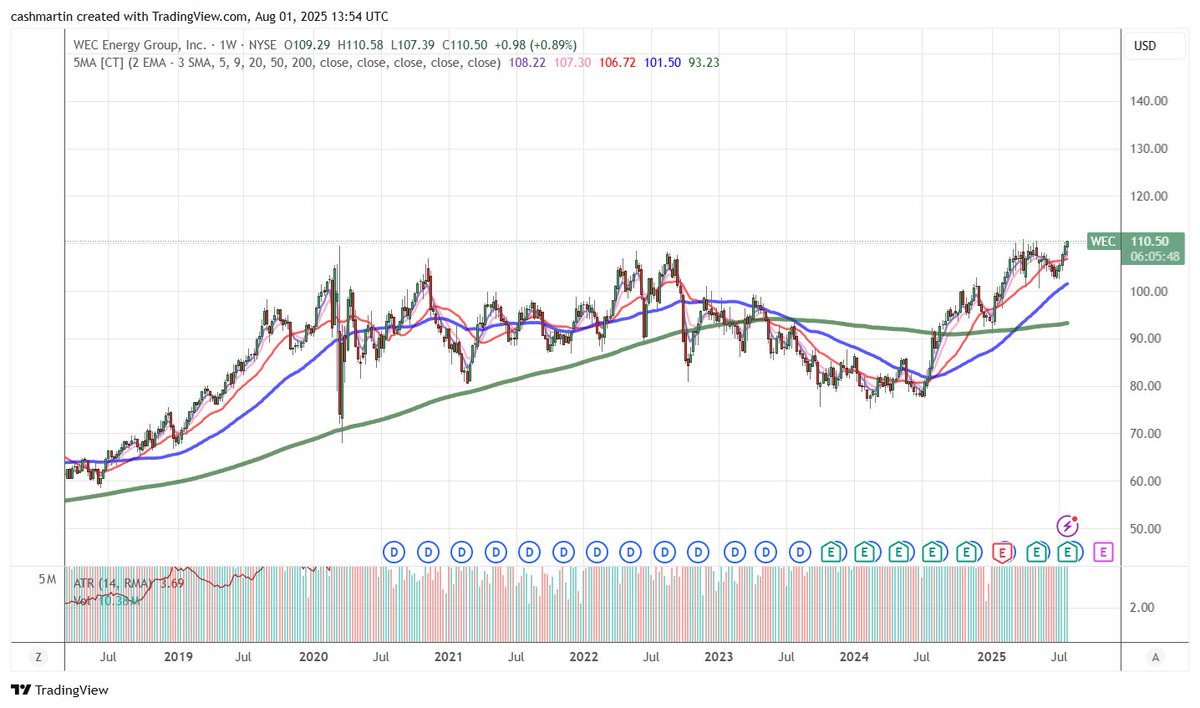Click the 2021 time axis label
This screenshot has width=1200, height=708.
448,657
